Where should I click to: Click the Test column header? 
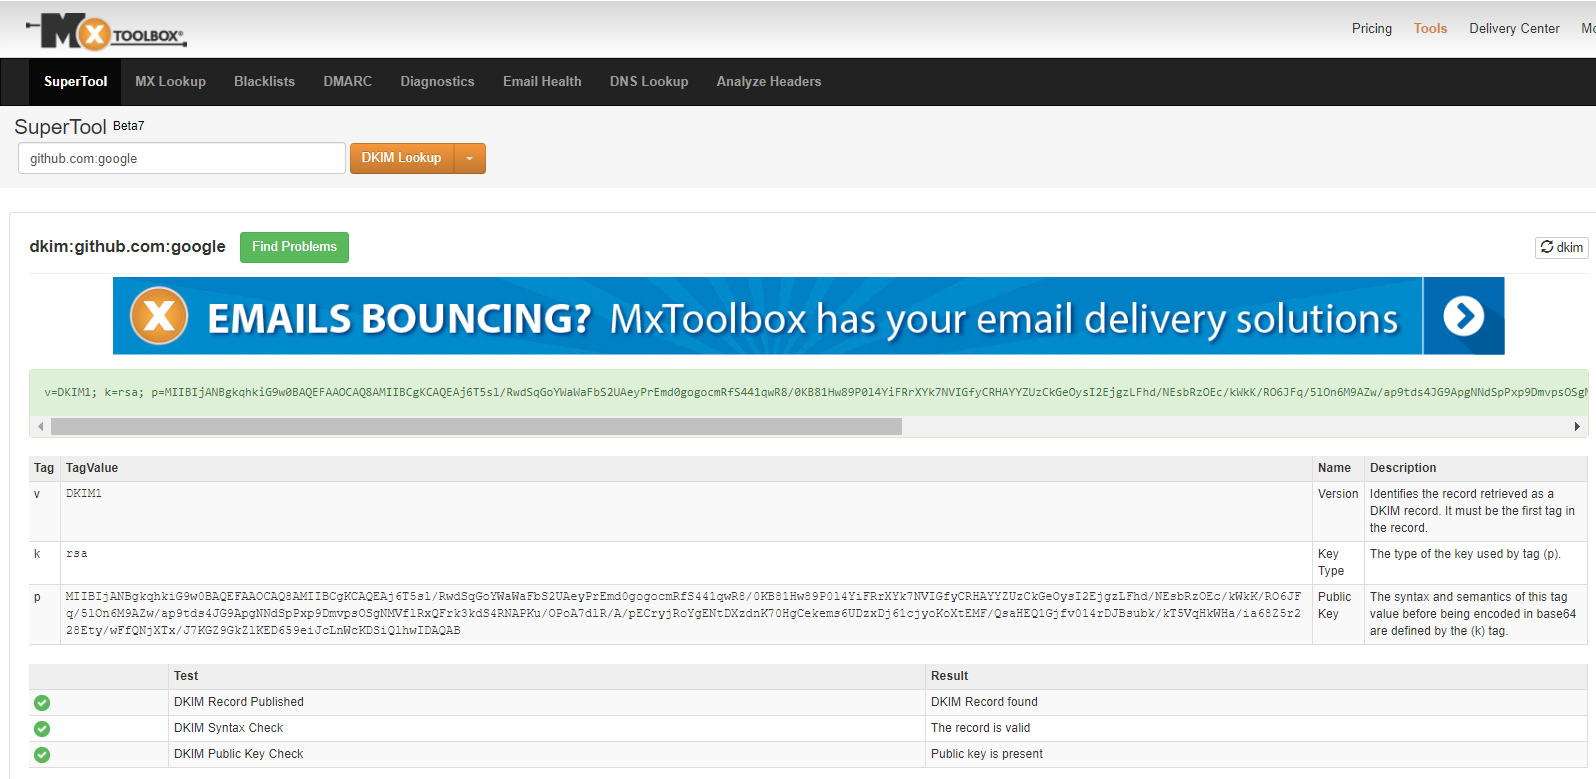pyautogui.click(x=186, y=676)
